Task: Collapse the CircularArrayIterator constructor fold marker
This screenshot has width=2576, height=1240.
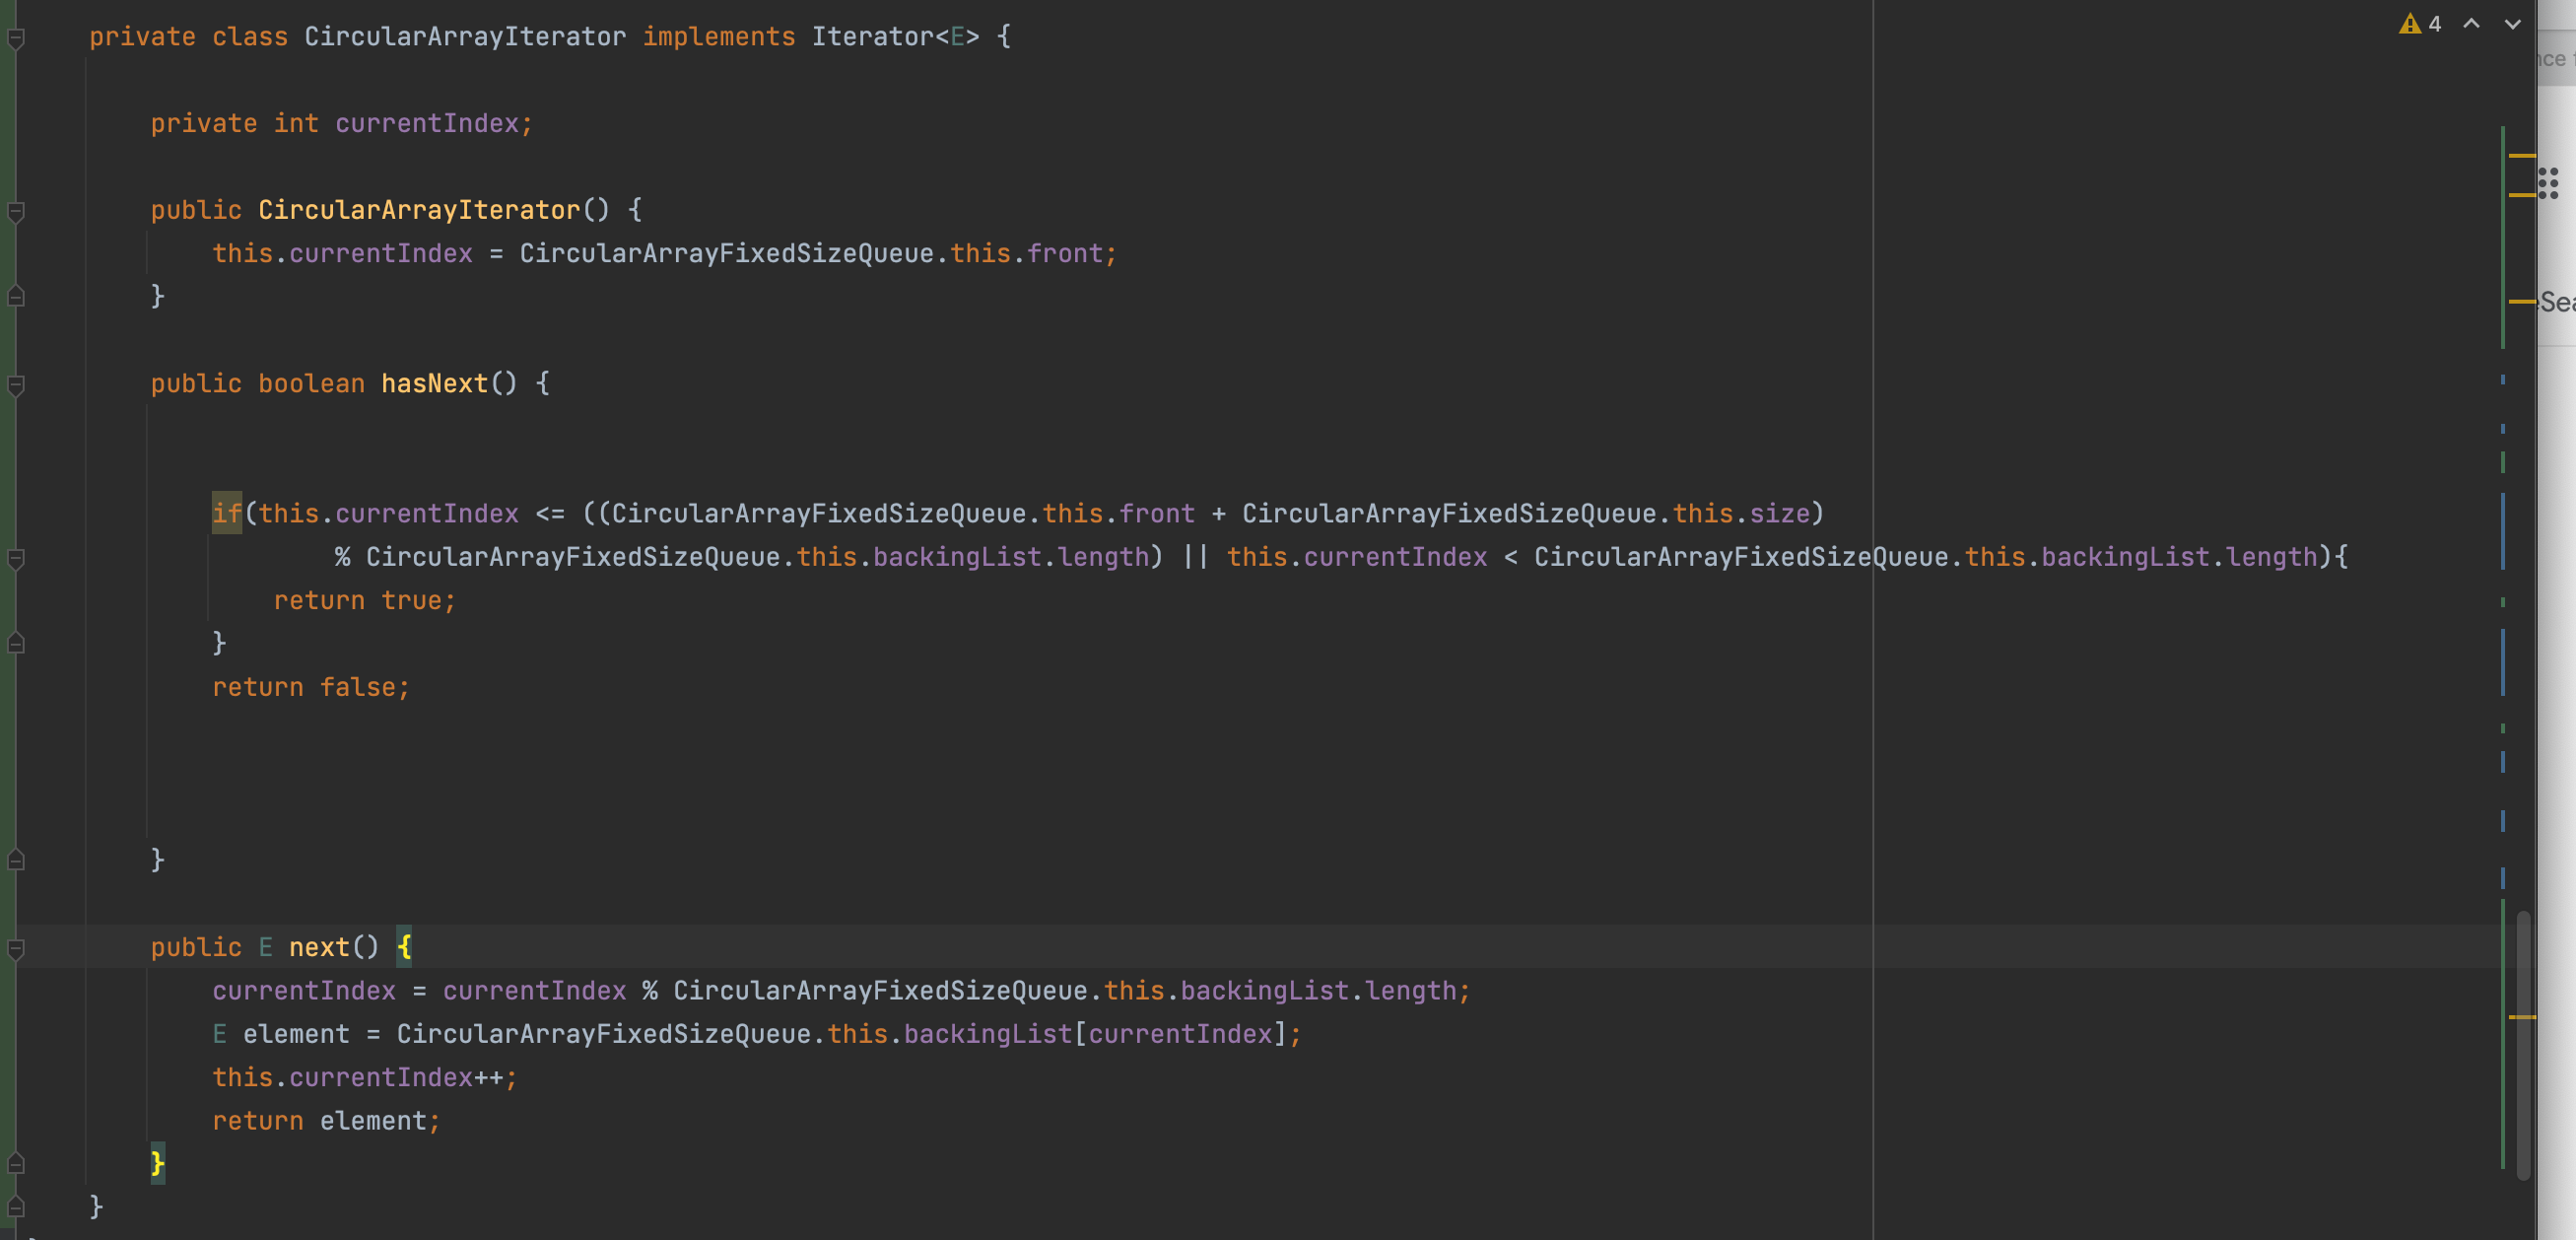Action: [x=16, y=211]
